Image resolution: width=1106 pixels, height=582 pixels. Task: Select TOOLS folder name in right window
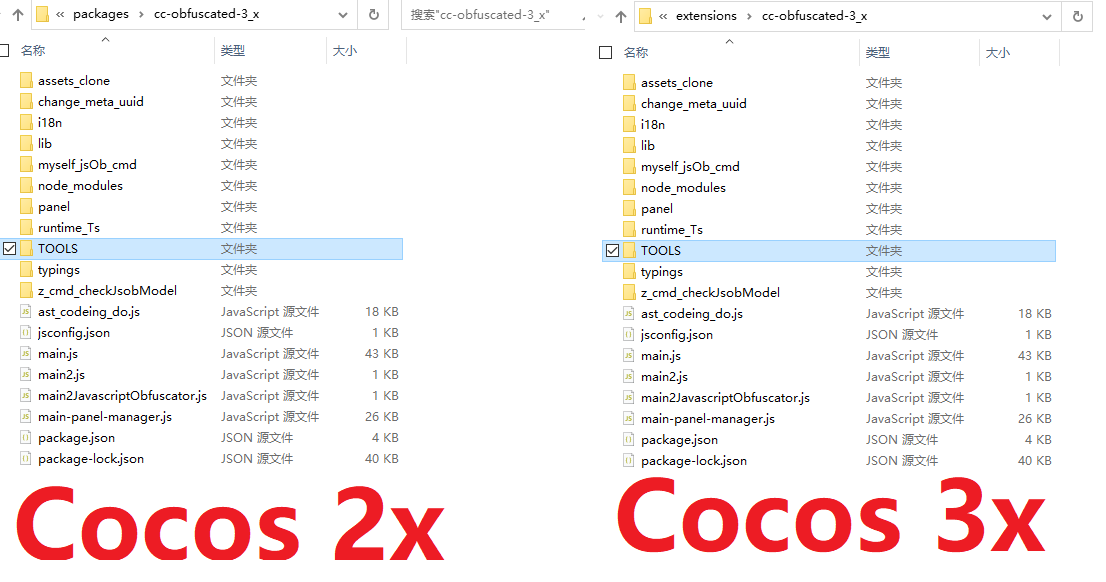[660, 250]
